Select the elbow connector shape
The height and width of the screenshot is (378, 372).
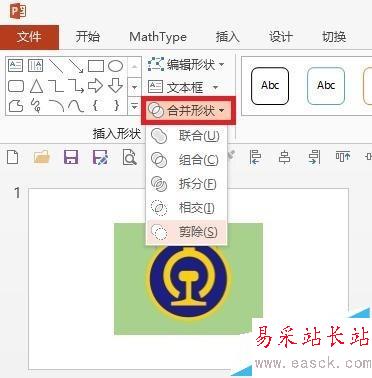(56, 86)
